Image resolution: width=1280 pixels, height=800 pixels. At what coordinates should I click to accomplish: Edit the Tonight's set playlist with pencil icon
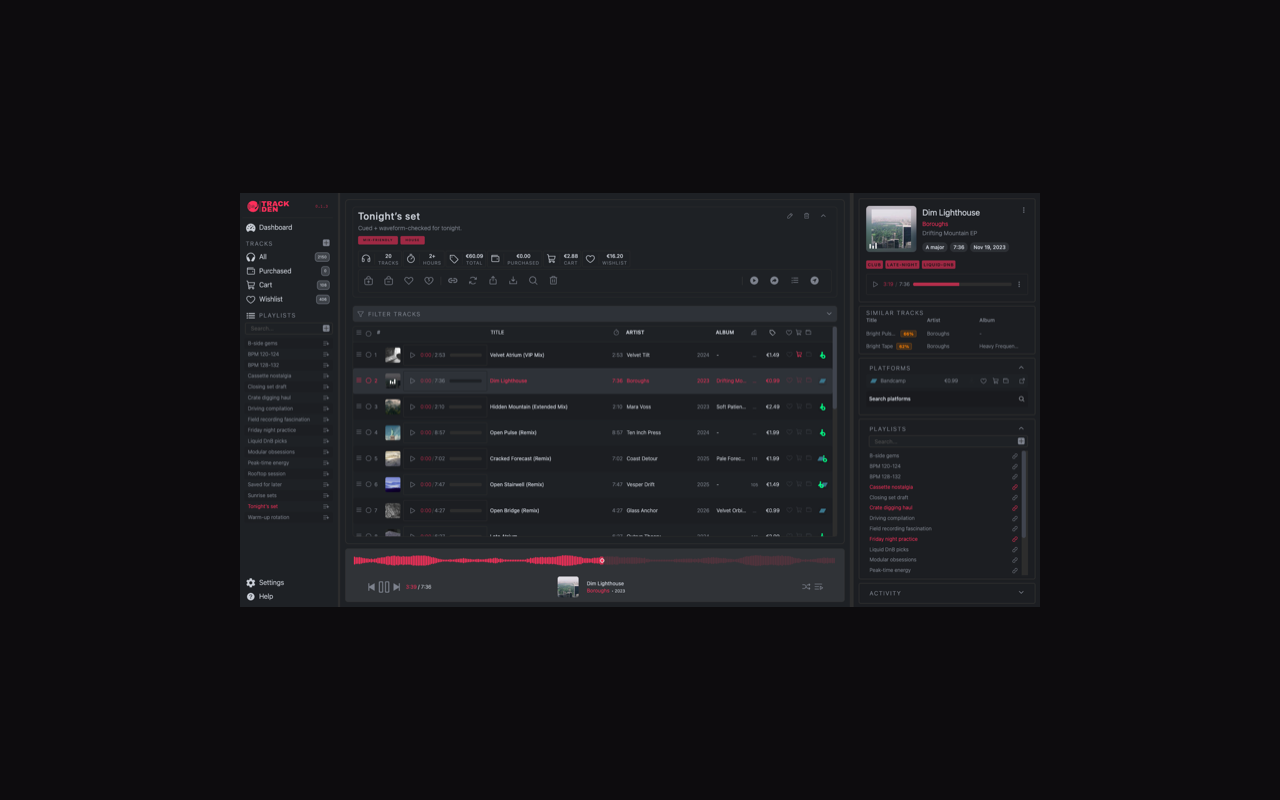[790, 216]
